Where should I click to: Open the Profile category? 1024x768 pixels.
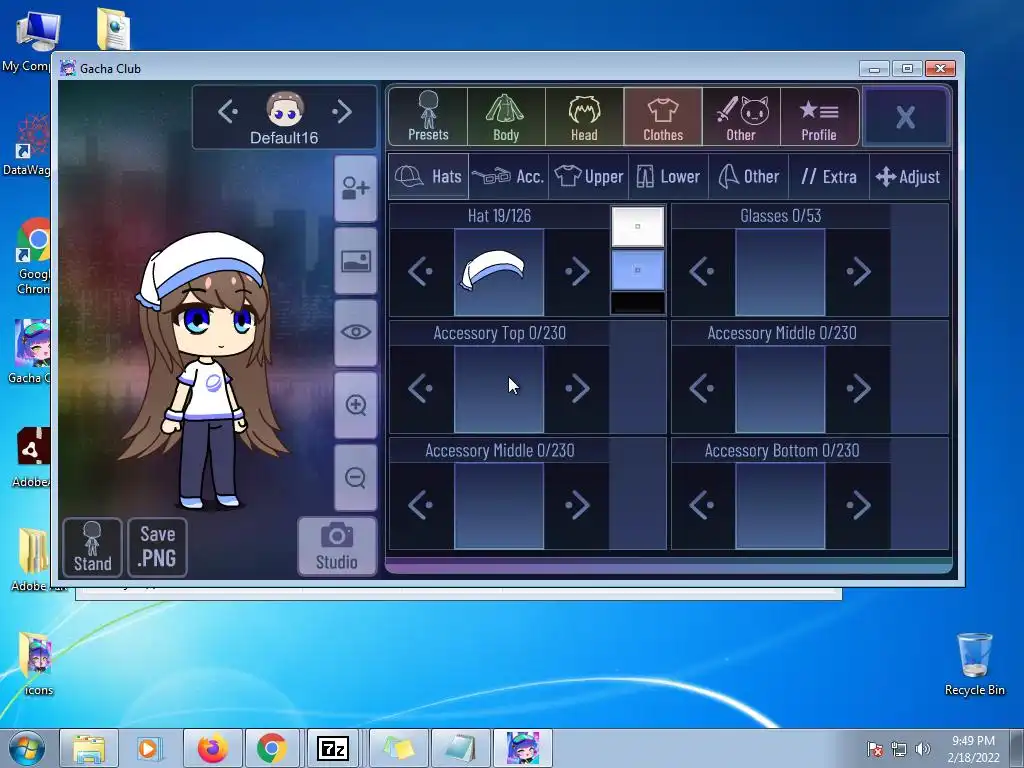tap(819, 116)
